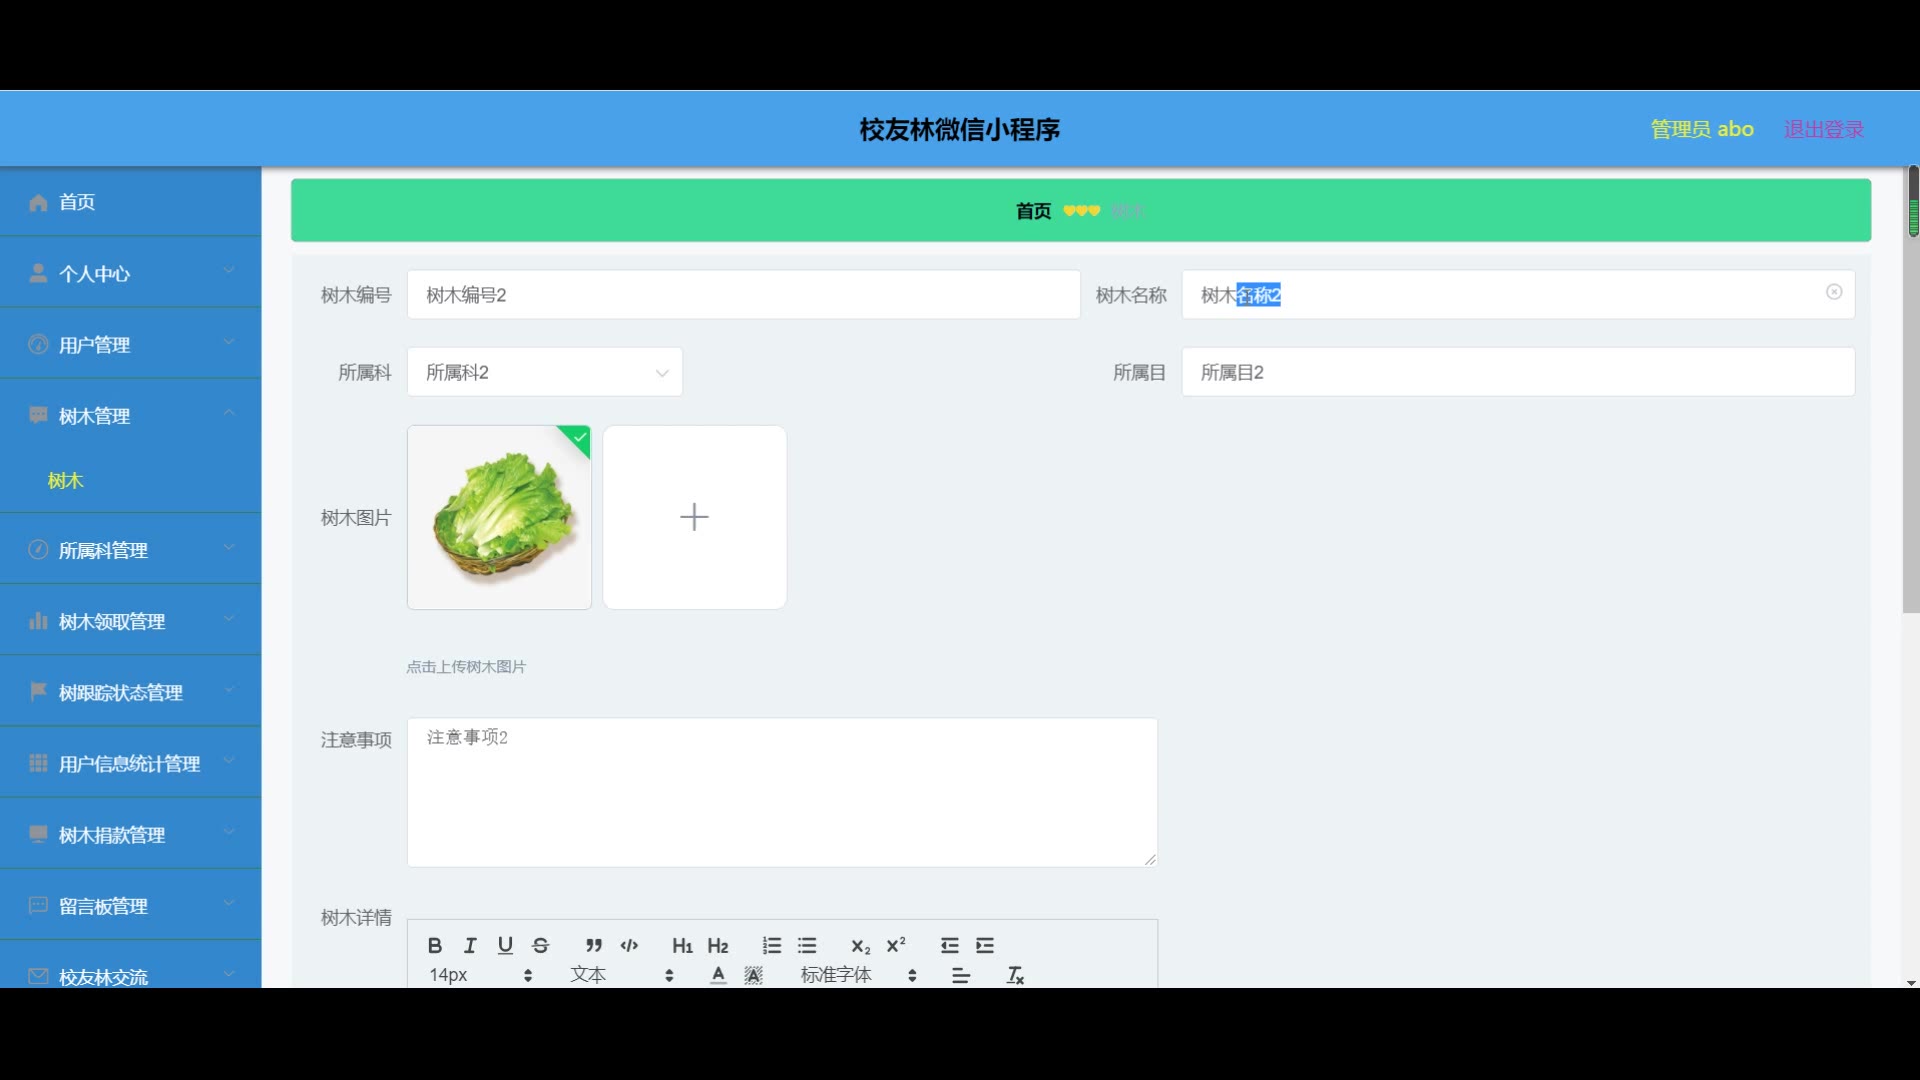Image resolution: width=1920 pixels, height=1080 pixels.
Task: Expand the 留言板管理 menu chevron
Action: [229, 902]
